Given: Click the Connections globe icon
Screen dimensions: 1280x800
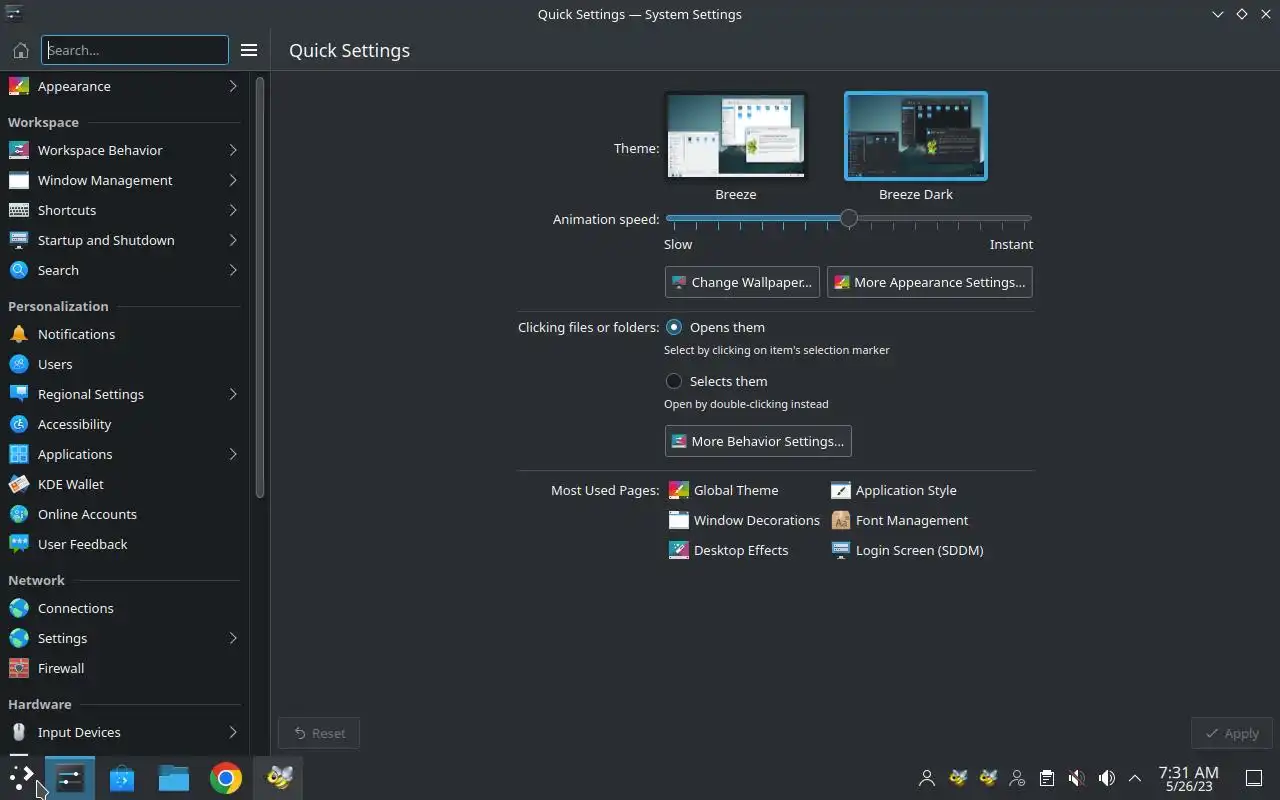Looking at the screenshot, I should point(18,608).
